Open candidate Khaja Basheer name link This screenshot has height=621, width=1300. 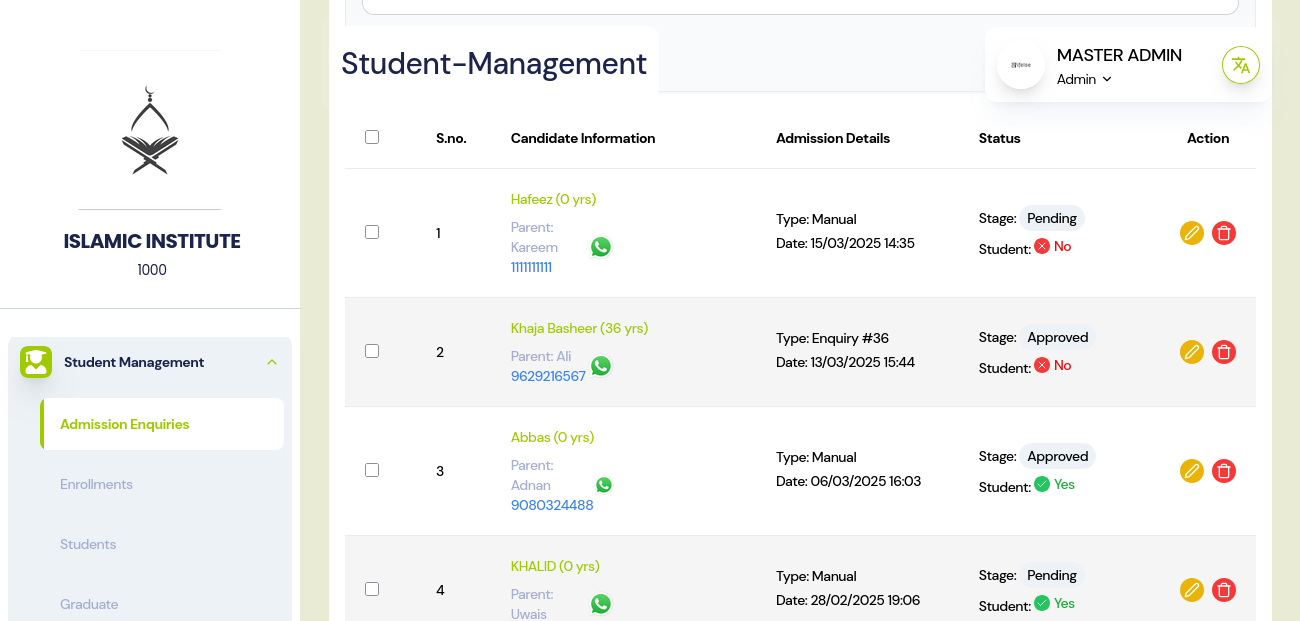coord(579,328)
